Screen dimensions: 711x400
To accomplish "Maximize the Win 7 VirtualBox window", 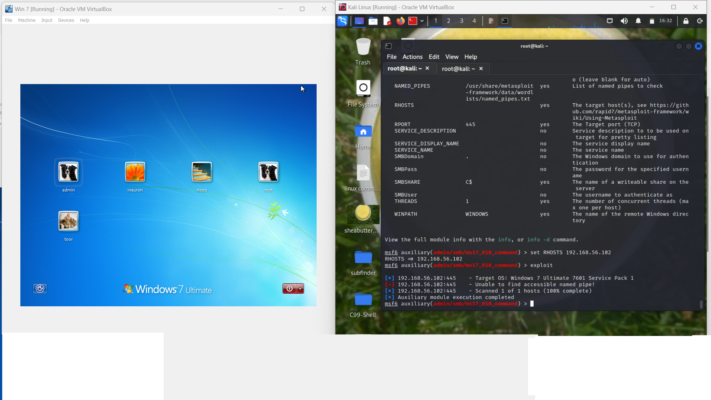I will [302, 9].
